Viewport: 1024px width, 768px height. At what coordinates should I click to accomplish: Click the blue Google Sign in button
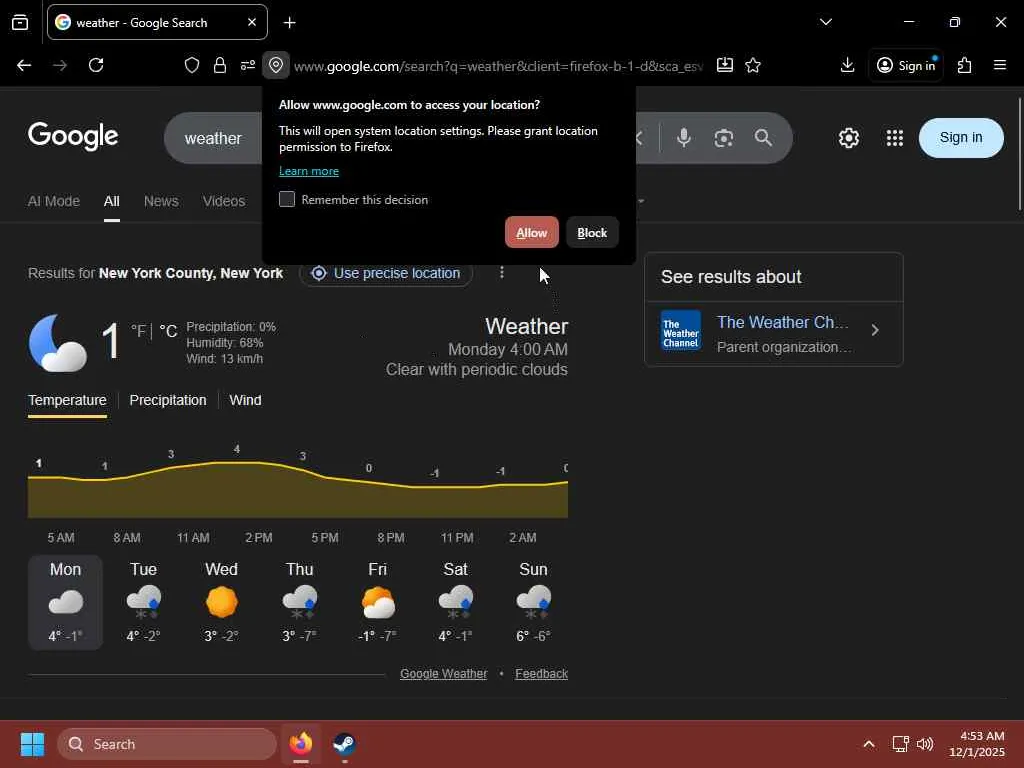click(x=961, y=138)
